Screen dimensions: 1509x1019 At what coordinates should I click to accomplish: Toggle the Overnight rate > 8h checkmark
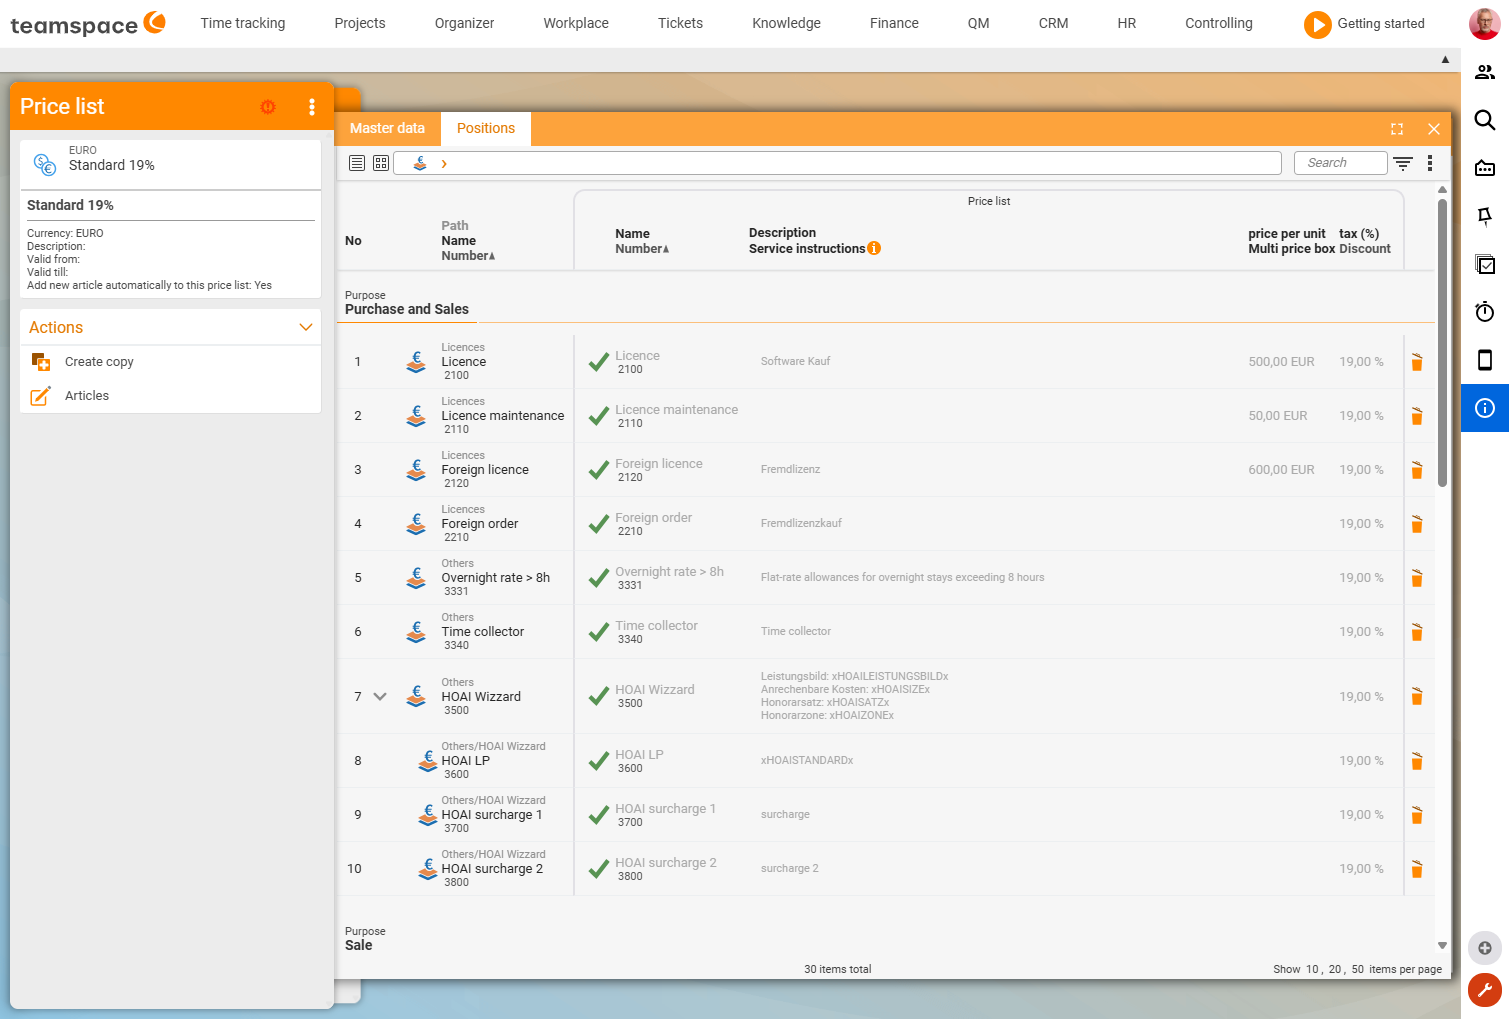(x=599, y=578)
